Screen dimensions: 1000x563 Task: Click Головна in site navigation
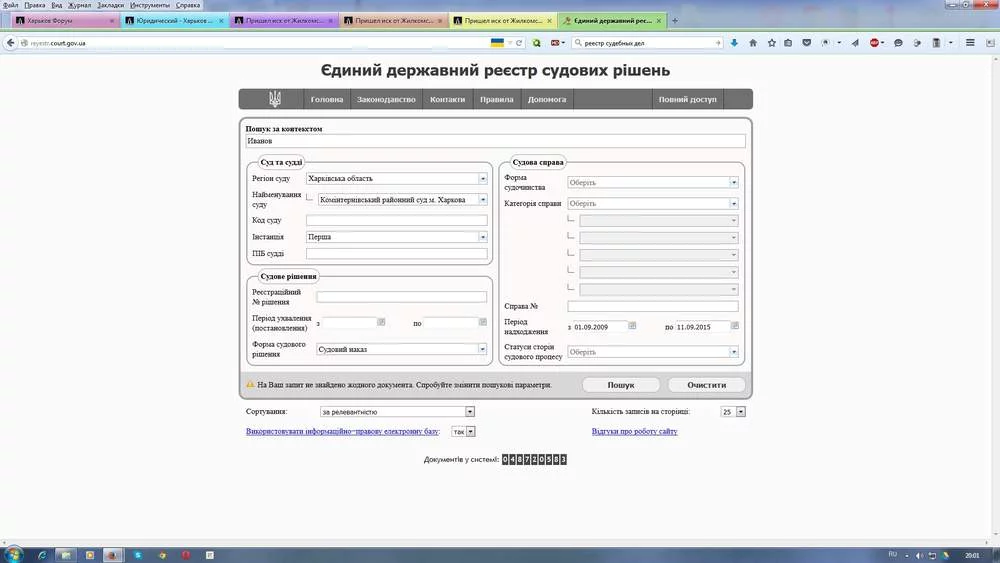pyautogui.click(x=327, y=99)
